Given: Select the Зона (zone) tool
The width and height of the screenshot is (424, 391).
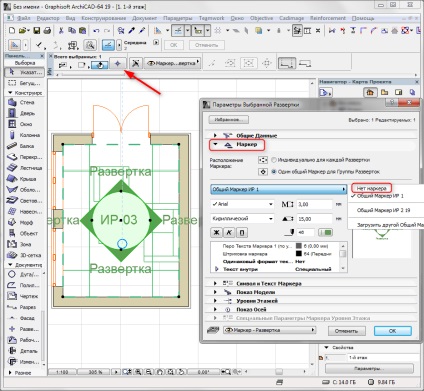Looking at the screenshot, I should [25, 244].
